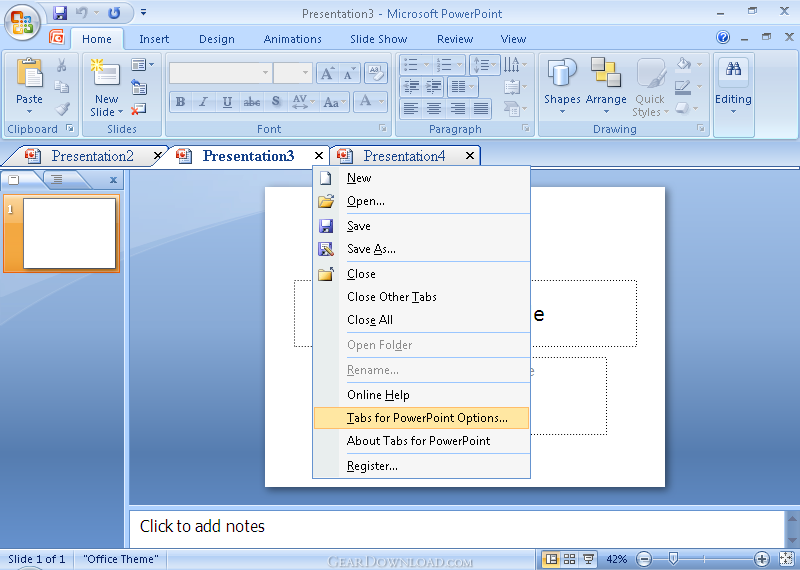Select Close Other Tabs from context menu
Image resolution: width=800 pixels, height=570 pixels.
(421, 297)
